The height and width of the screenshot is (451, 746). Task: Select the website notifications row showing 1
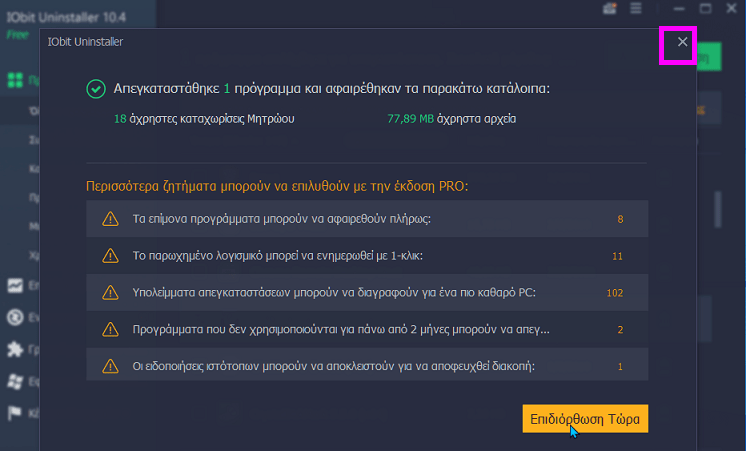click(367, 366)
